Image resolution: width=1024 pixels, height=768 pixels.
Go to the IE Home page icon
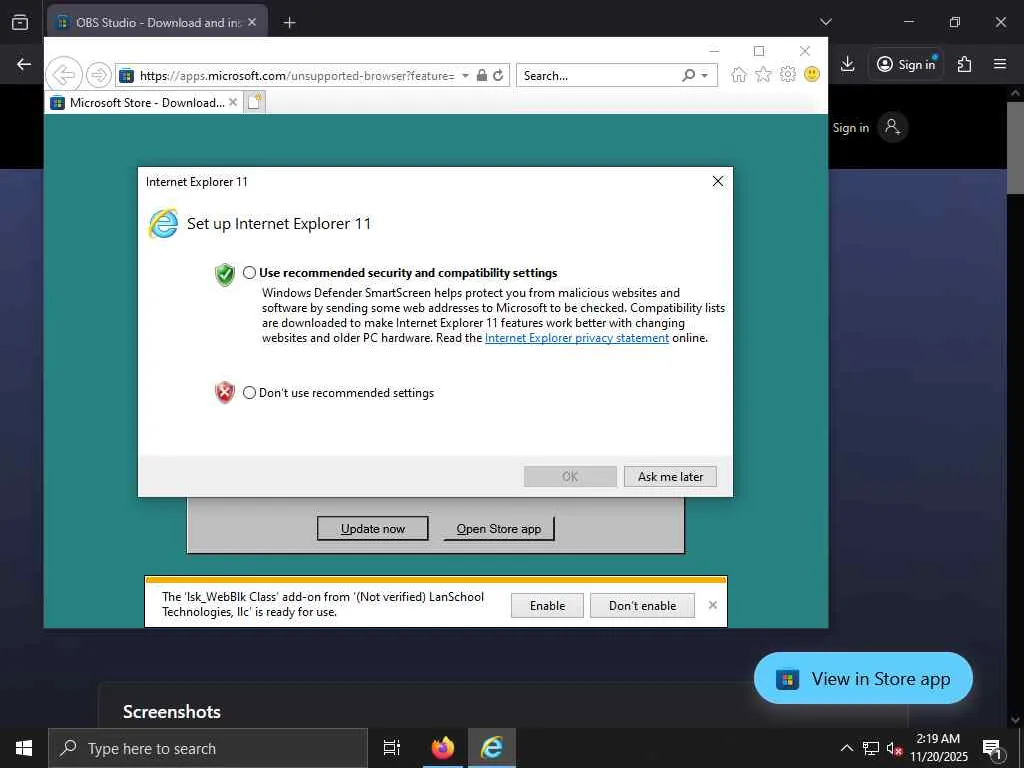coord(739,74)
